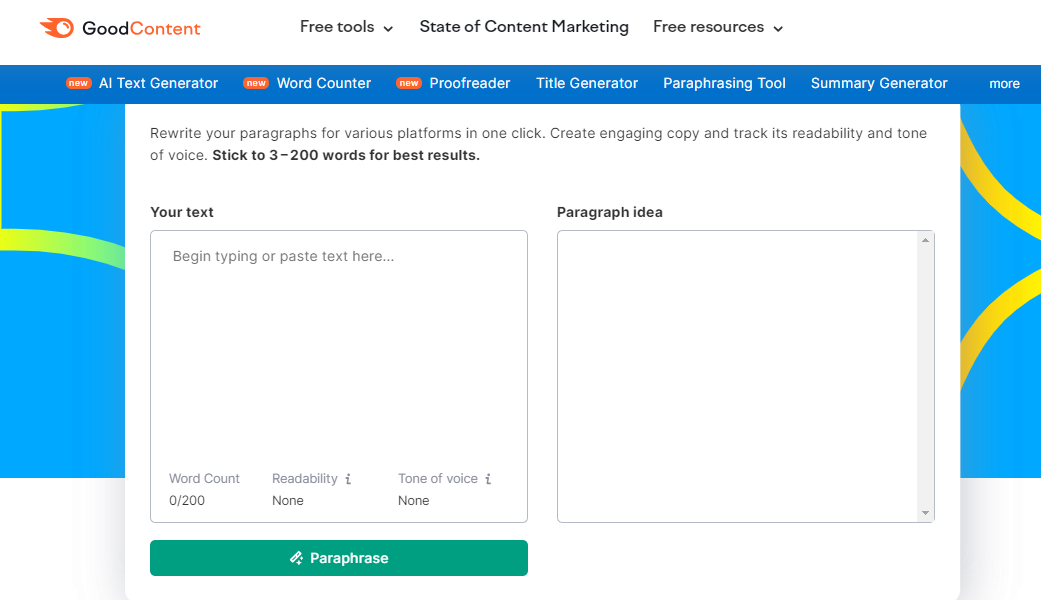Open the Title Generator tool
The image size is (1041, 600).
pyautogui.click(x=586, y=84)
